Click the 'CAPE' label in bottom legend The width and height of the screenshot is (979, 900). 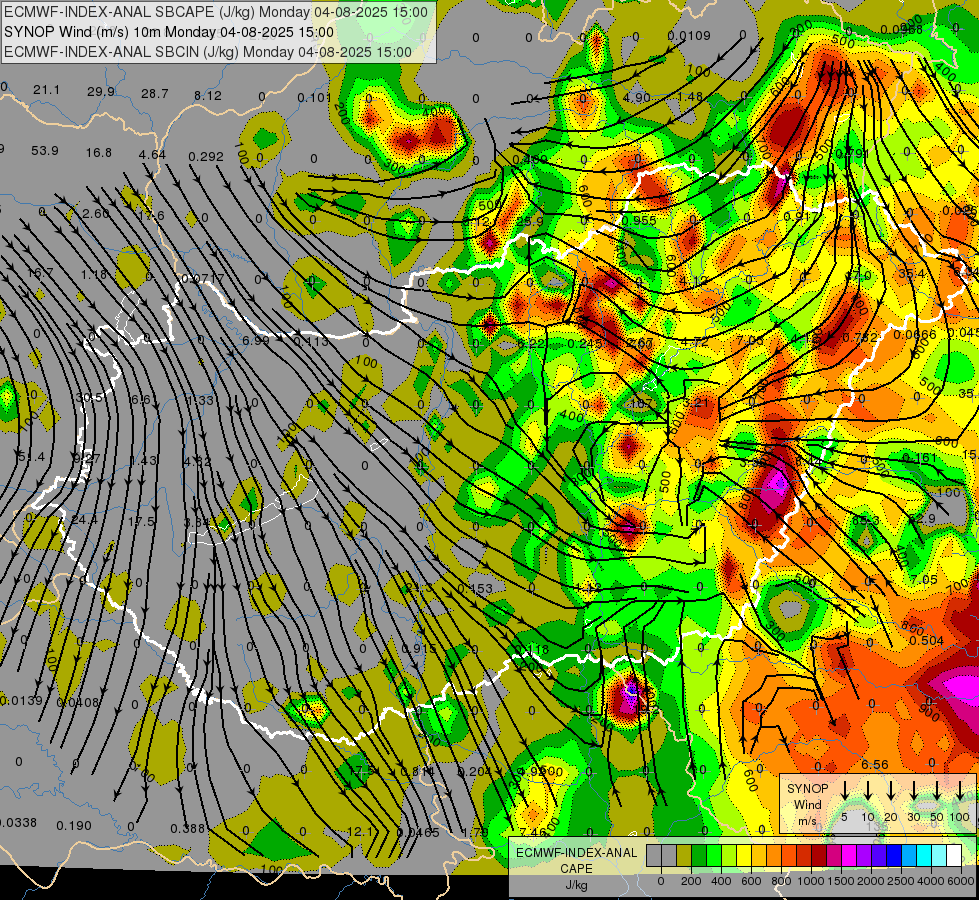[x=576, y=869]
